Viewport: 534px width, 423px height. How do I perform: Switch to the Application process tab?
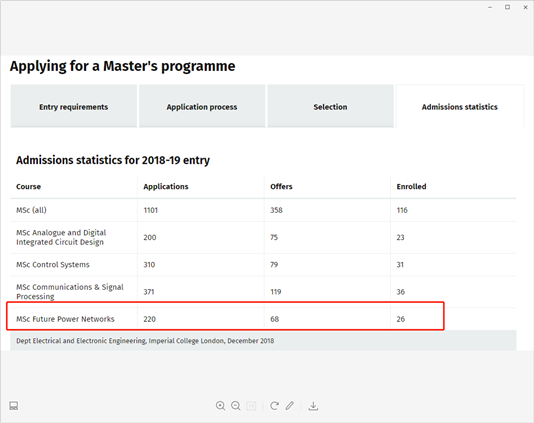202,107
